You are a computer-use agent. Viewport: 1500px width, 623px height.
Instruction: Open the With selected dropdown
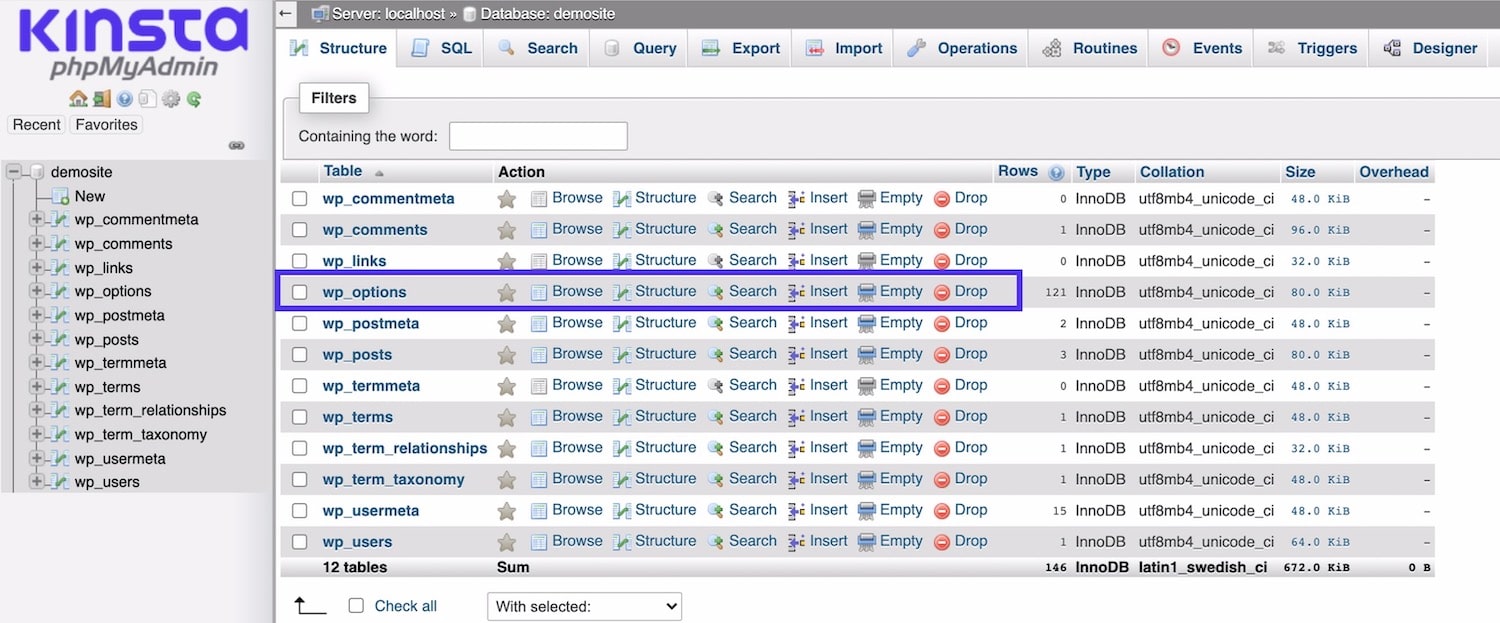click(584, 606)
